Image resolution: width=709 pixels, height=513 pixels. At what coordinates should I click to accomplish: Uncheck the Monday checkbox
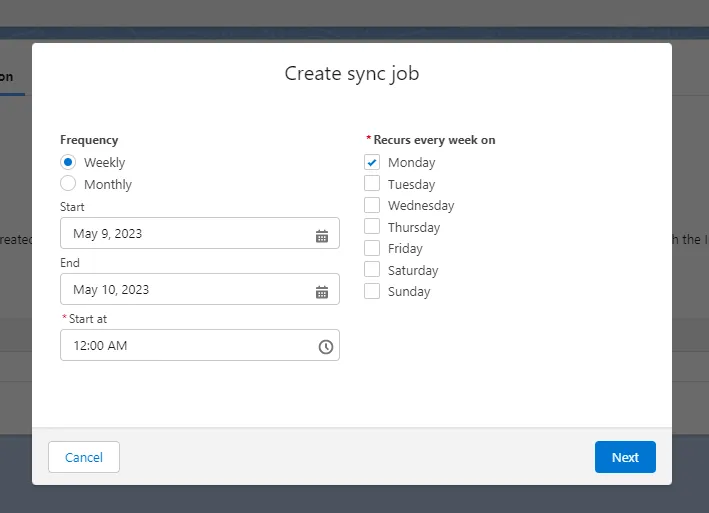click(372, 162)
